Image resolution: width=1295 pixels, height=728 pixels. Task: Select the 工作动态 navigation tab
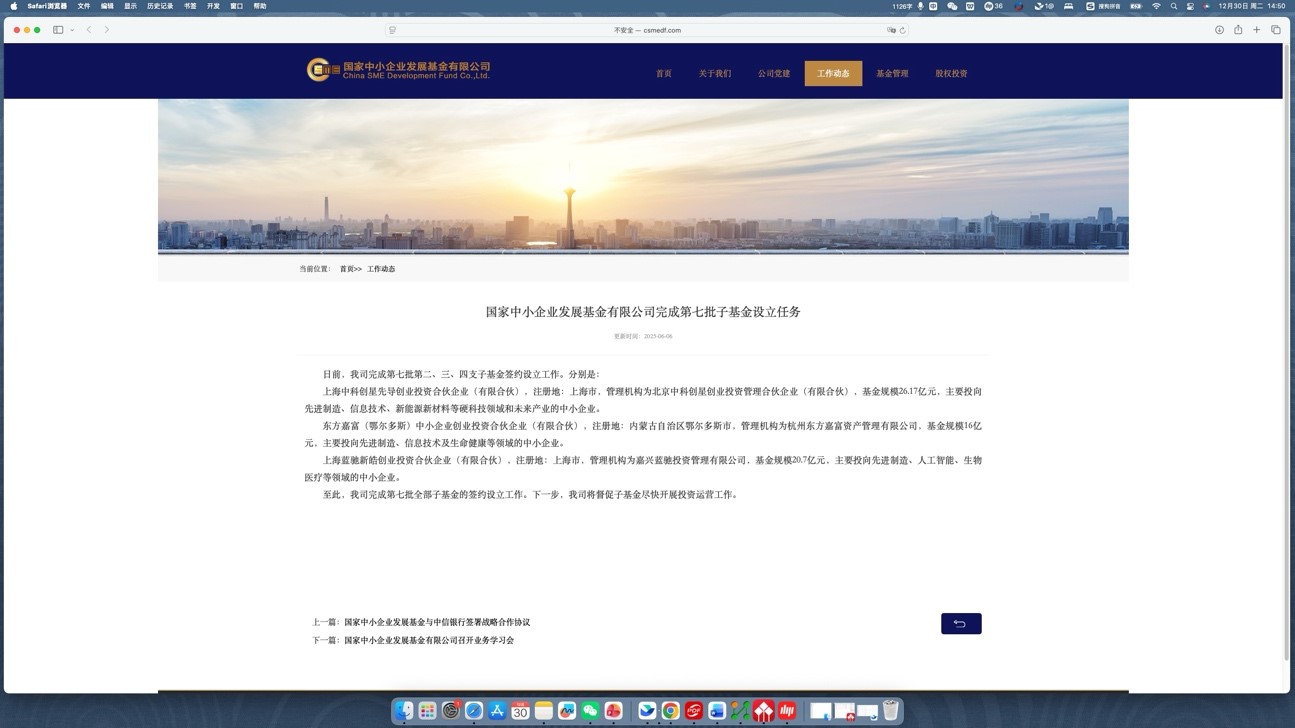[833, 73]
